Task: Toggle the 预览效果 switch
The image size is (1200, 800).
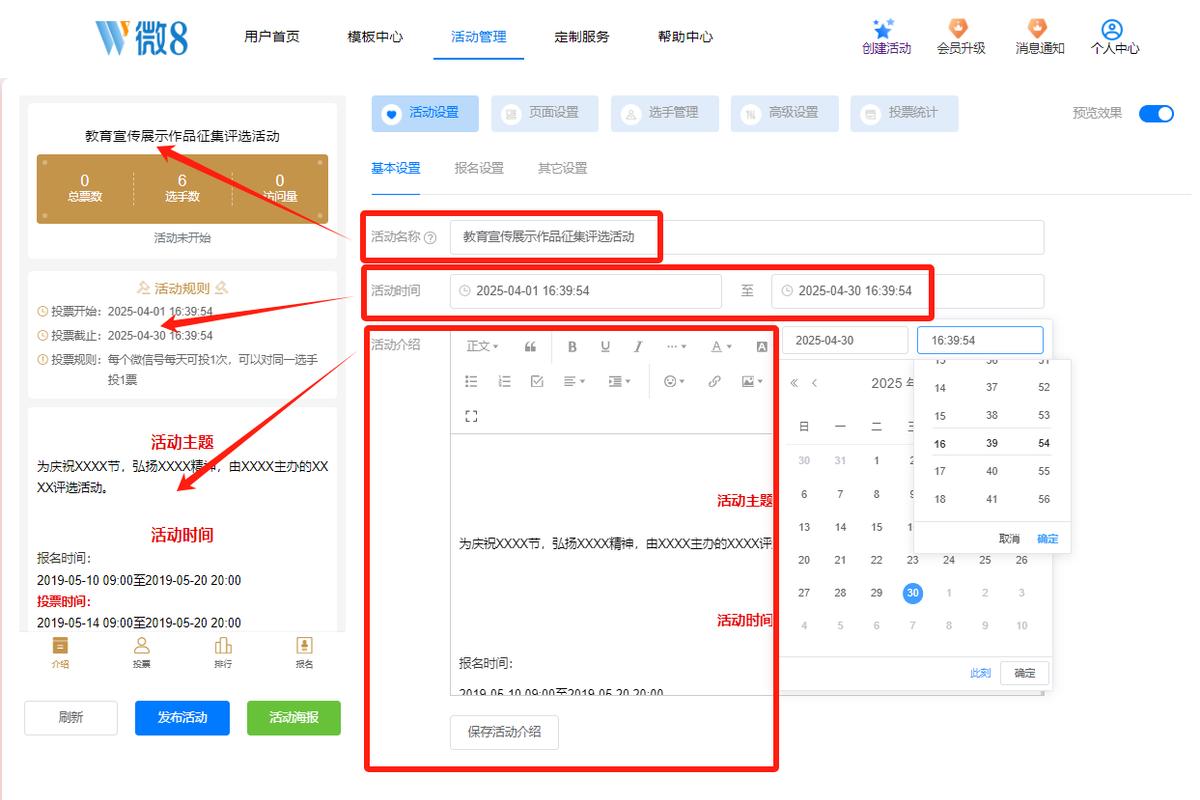Action: 1156,113
